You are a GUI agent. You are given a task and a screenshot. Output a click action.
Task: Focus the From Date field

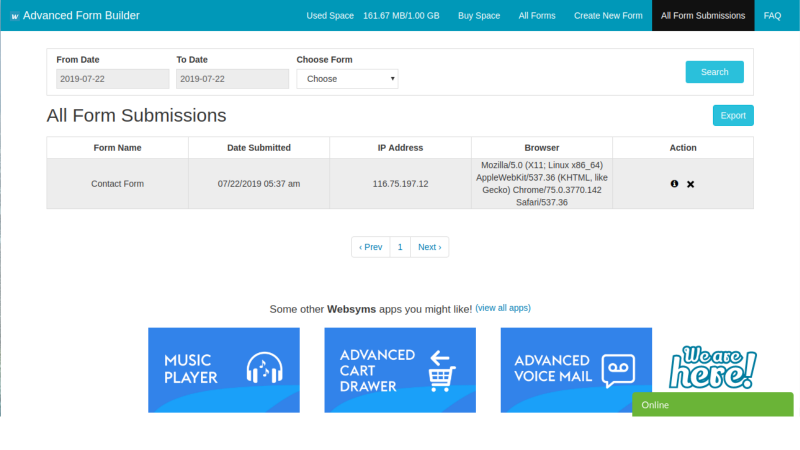(x=113, y=79)
